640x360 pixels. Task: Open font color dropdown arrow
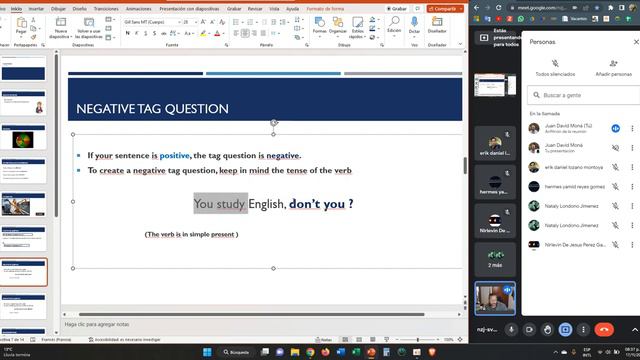pos(223,33)
